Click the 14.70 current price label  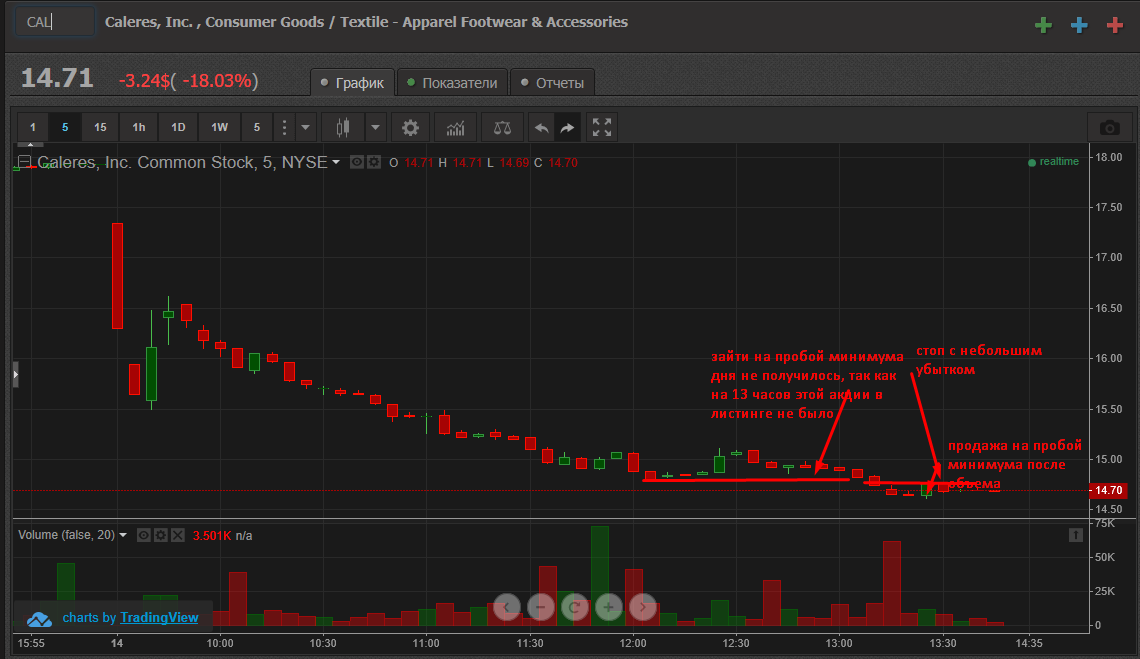pos(1108,490)
